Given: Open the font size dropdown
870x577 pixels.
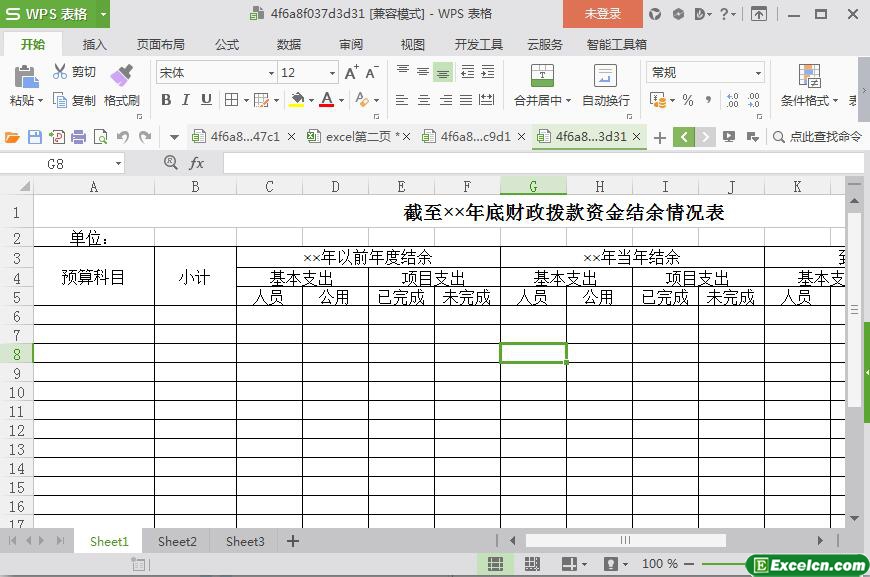Looking at the screenshot, I should tap(332, 73).
